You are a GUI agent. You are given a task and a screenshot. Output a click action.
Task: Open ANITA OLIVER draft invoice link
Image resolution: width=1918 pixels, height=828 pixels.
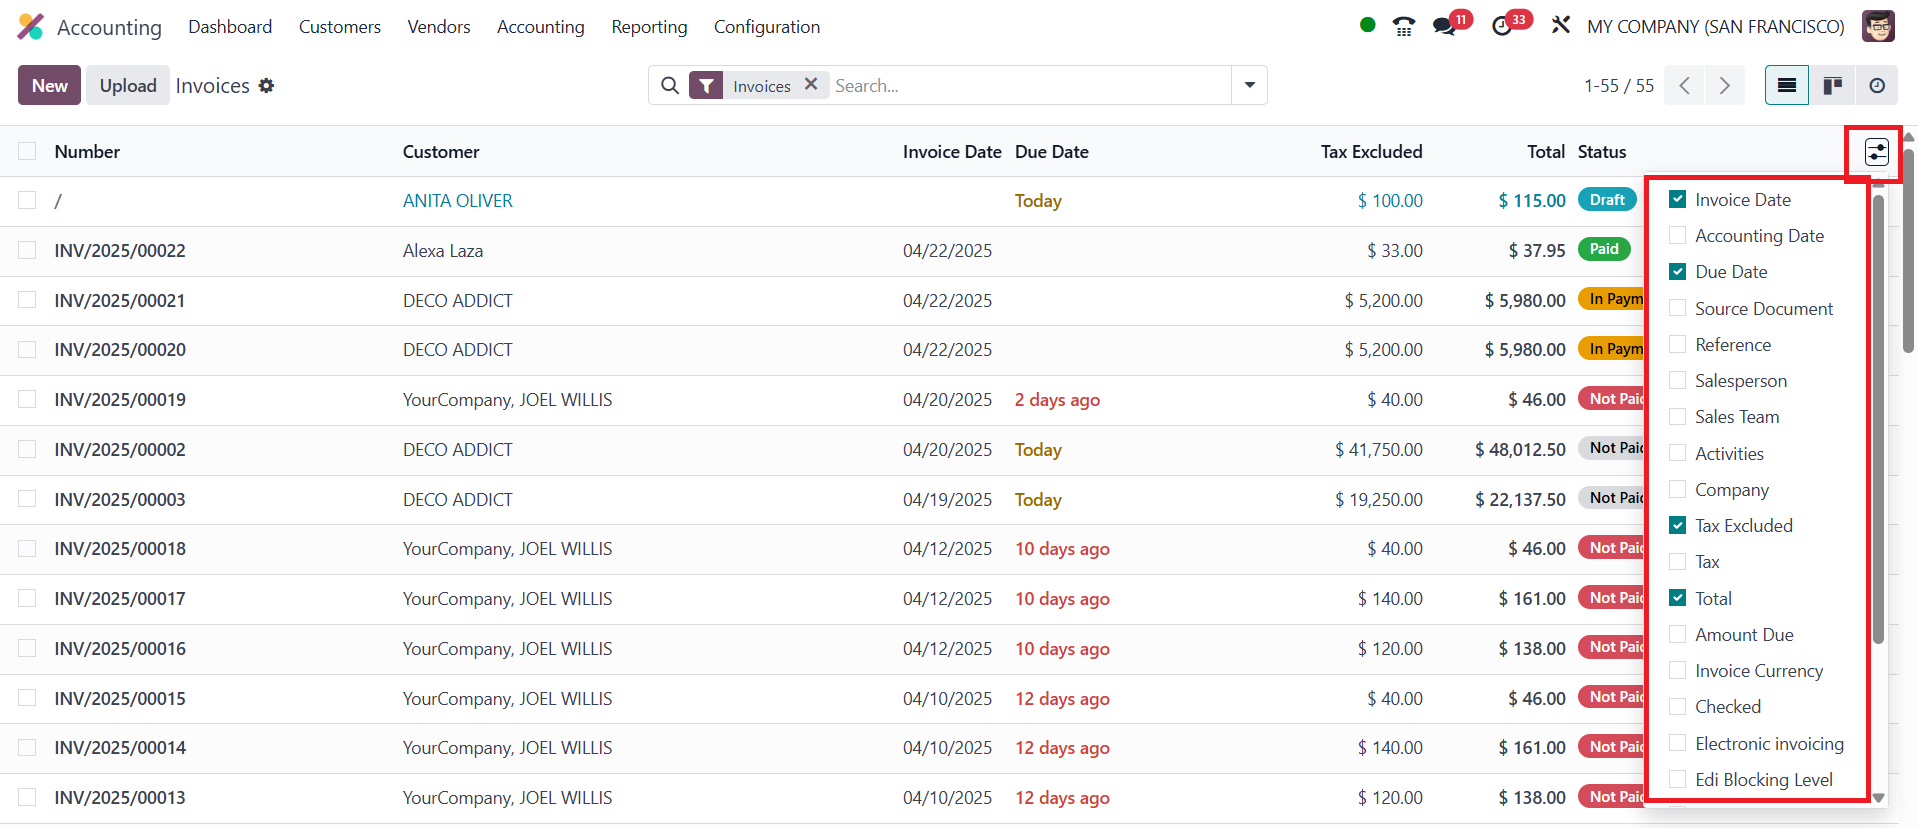pyautogui.click(x=457, y=201)
